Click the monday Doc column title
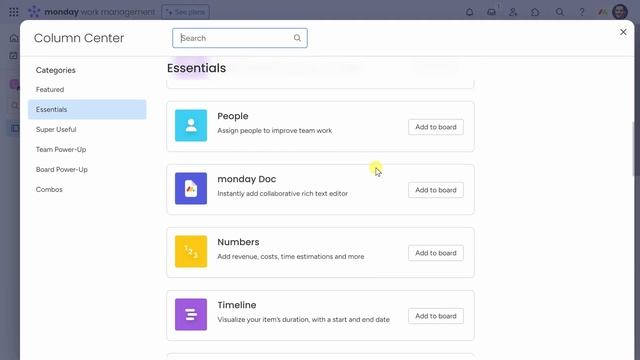Screen dimensions: 640x360 (x=247, y=179)
